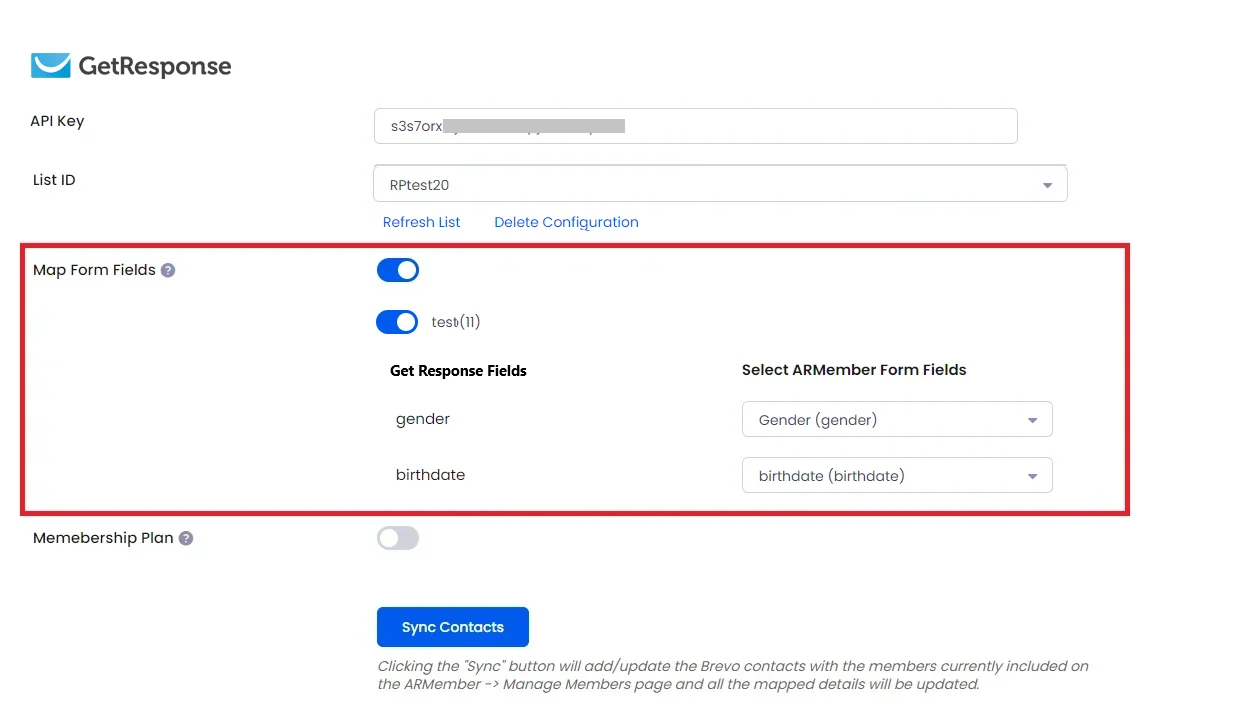Click the GetResponse envelope logo icon
Image resolution: width=1237 pixels, height=722 pixels.
pyautogui.click(x=50, y=66)
